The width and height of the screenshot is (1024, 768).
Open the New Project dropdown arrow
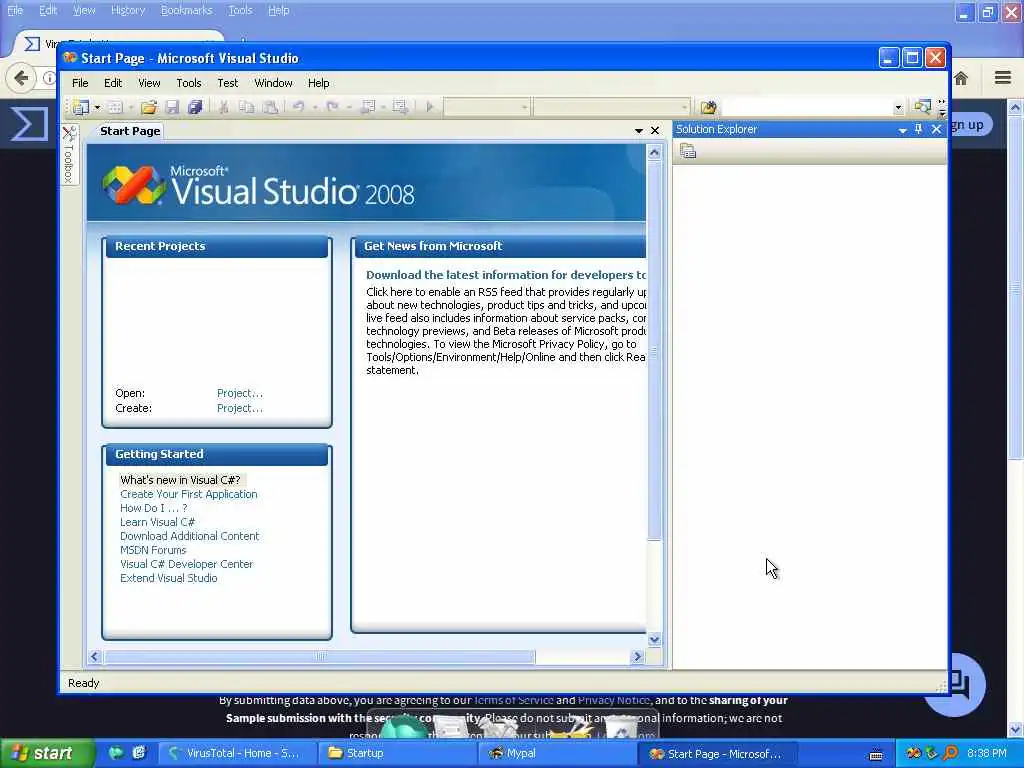tap(97, 107)
